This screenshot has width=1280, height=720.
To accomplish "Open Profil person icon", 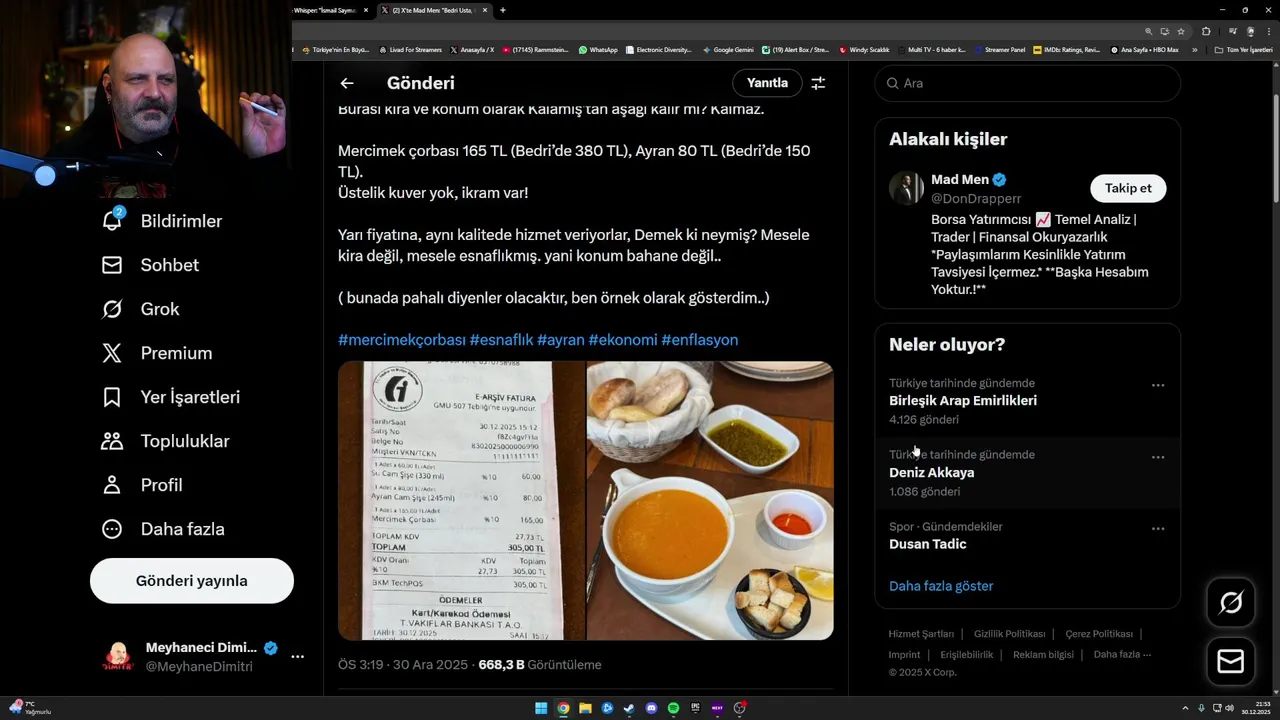I will [x=112, y=485].
